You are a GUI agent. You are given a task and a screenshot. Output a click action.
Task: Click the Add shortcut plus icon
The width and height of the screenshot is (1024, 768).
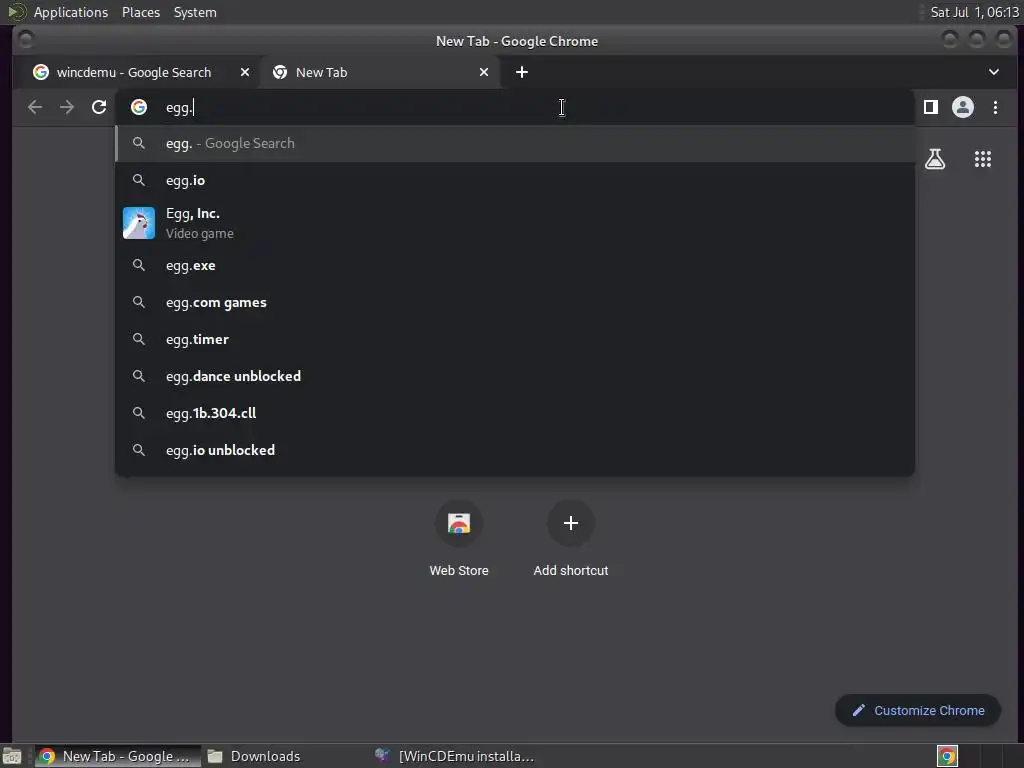571,523
